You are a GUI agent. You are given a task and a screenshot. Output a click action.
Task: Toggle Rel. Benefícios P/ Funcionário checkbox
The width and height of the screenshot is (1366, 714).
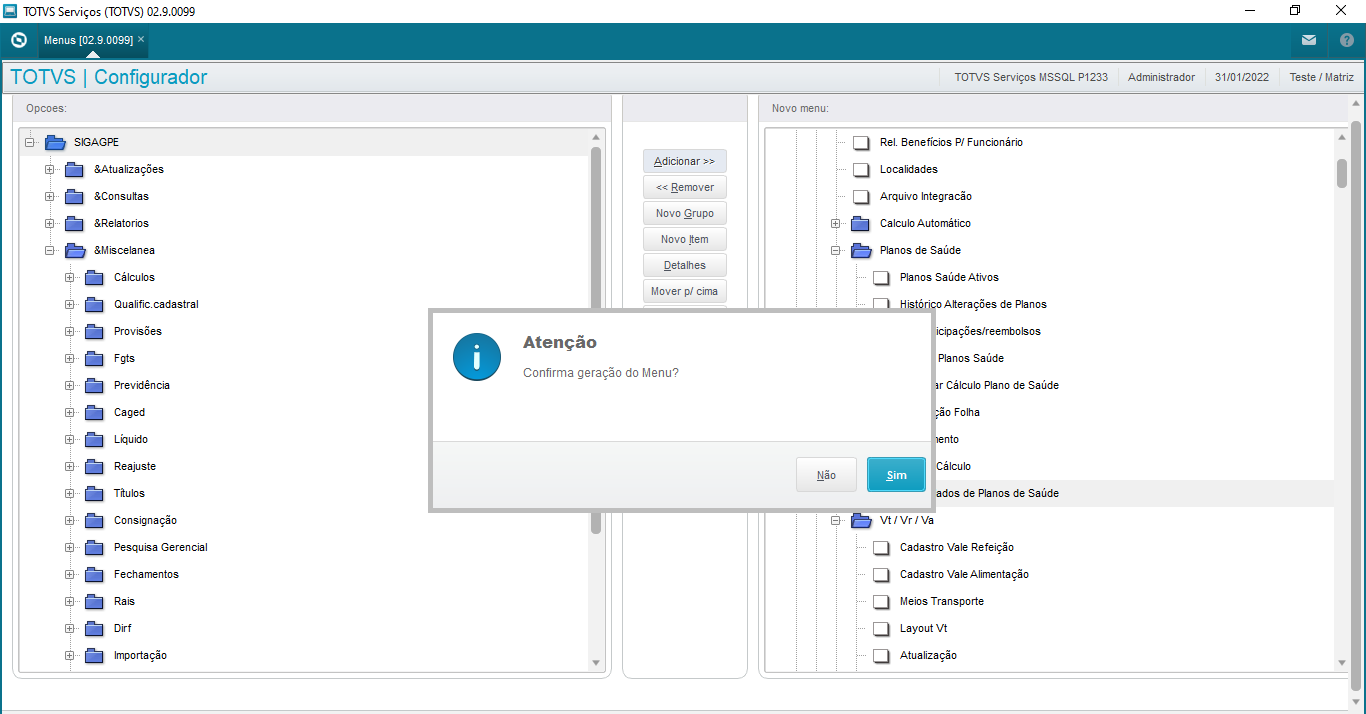[x=861, y=142]
